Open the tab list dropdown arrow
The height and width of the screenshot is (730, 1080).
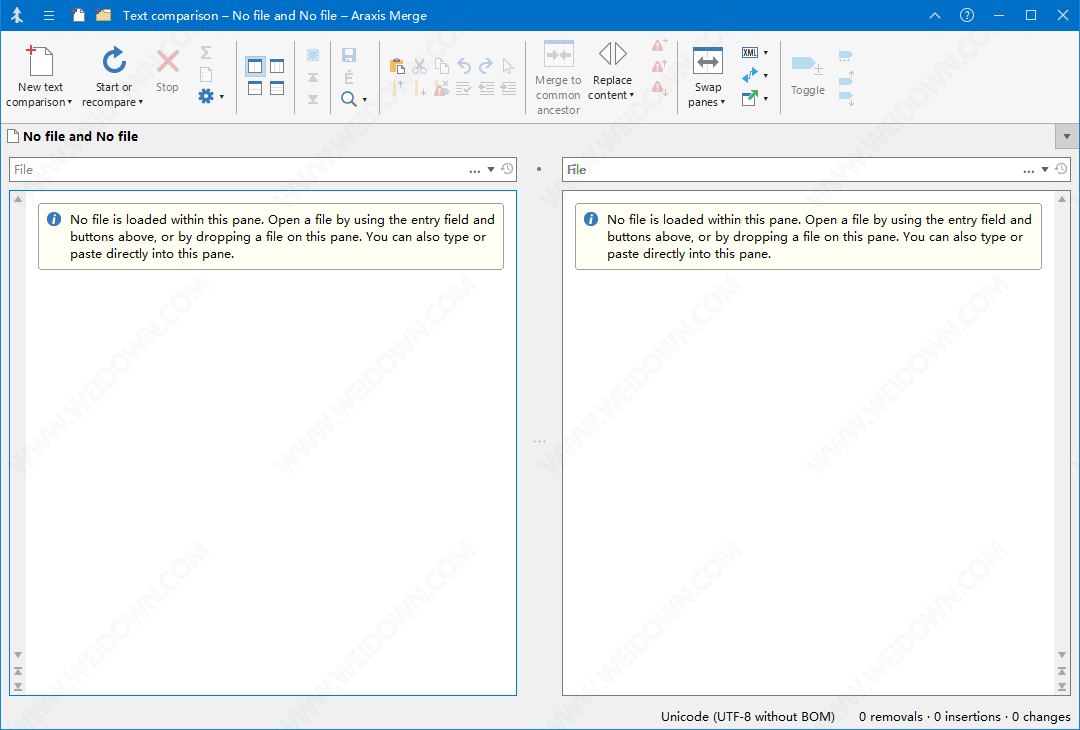click(1067, 136)
